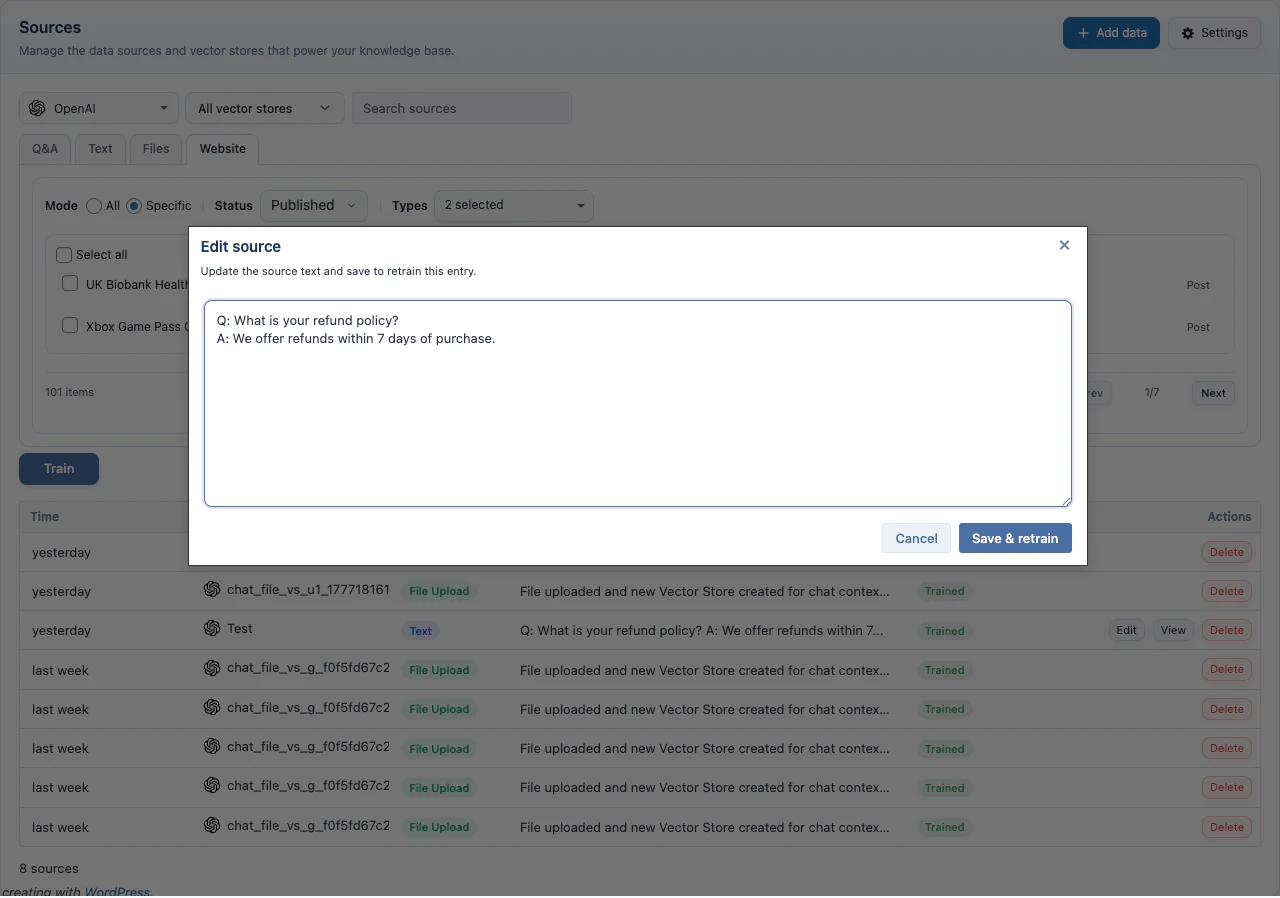
Task: Click the Save & retrain button
Action: click(x=1015, y=538)
